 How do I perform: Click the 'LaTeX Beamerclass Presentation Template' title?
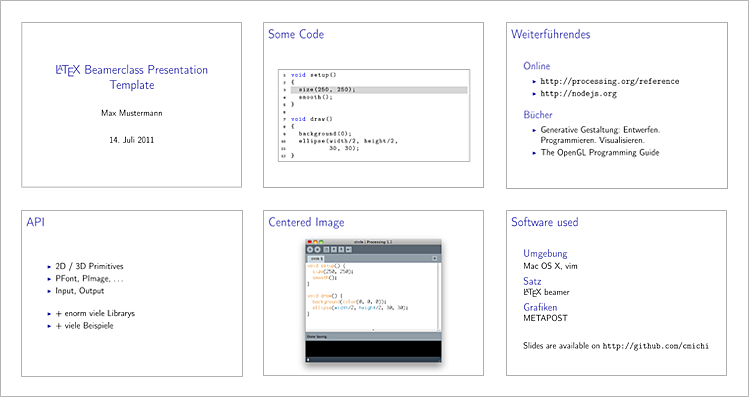[x=132, y=77]
